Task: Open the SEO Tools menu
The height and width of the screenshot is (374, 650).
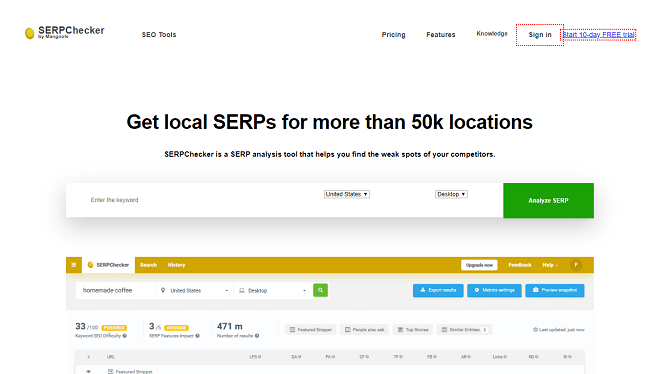Action: pyautogui.click(x=159, y=35)
